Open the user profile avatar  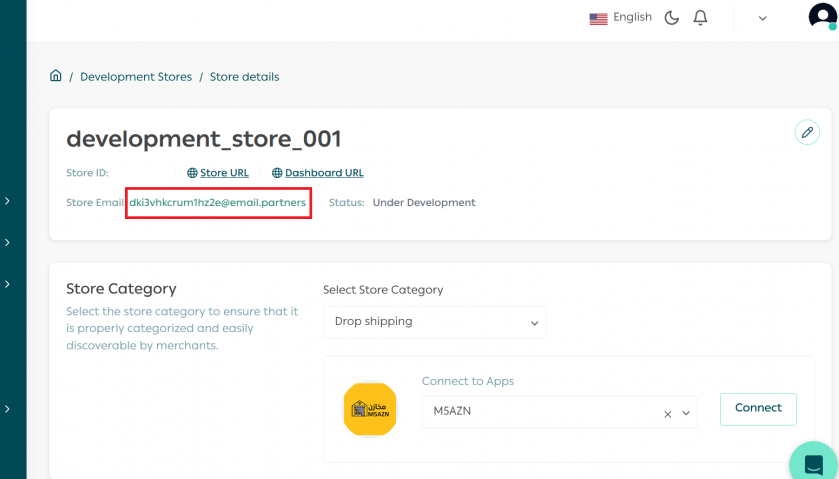click(x=822, y=16)
